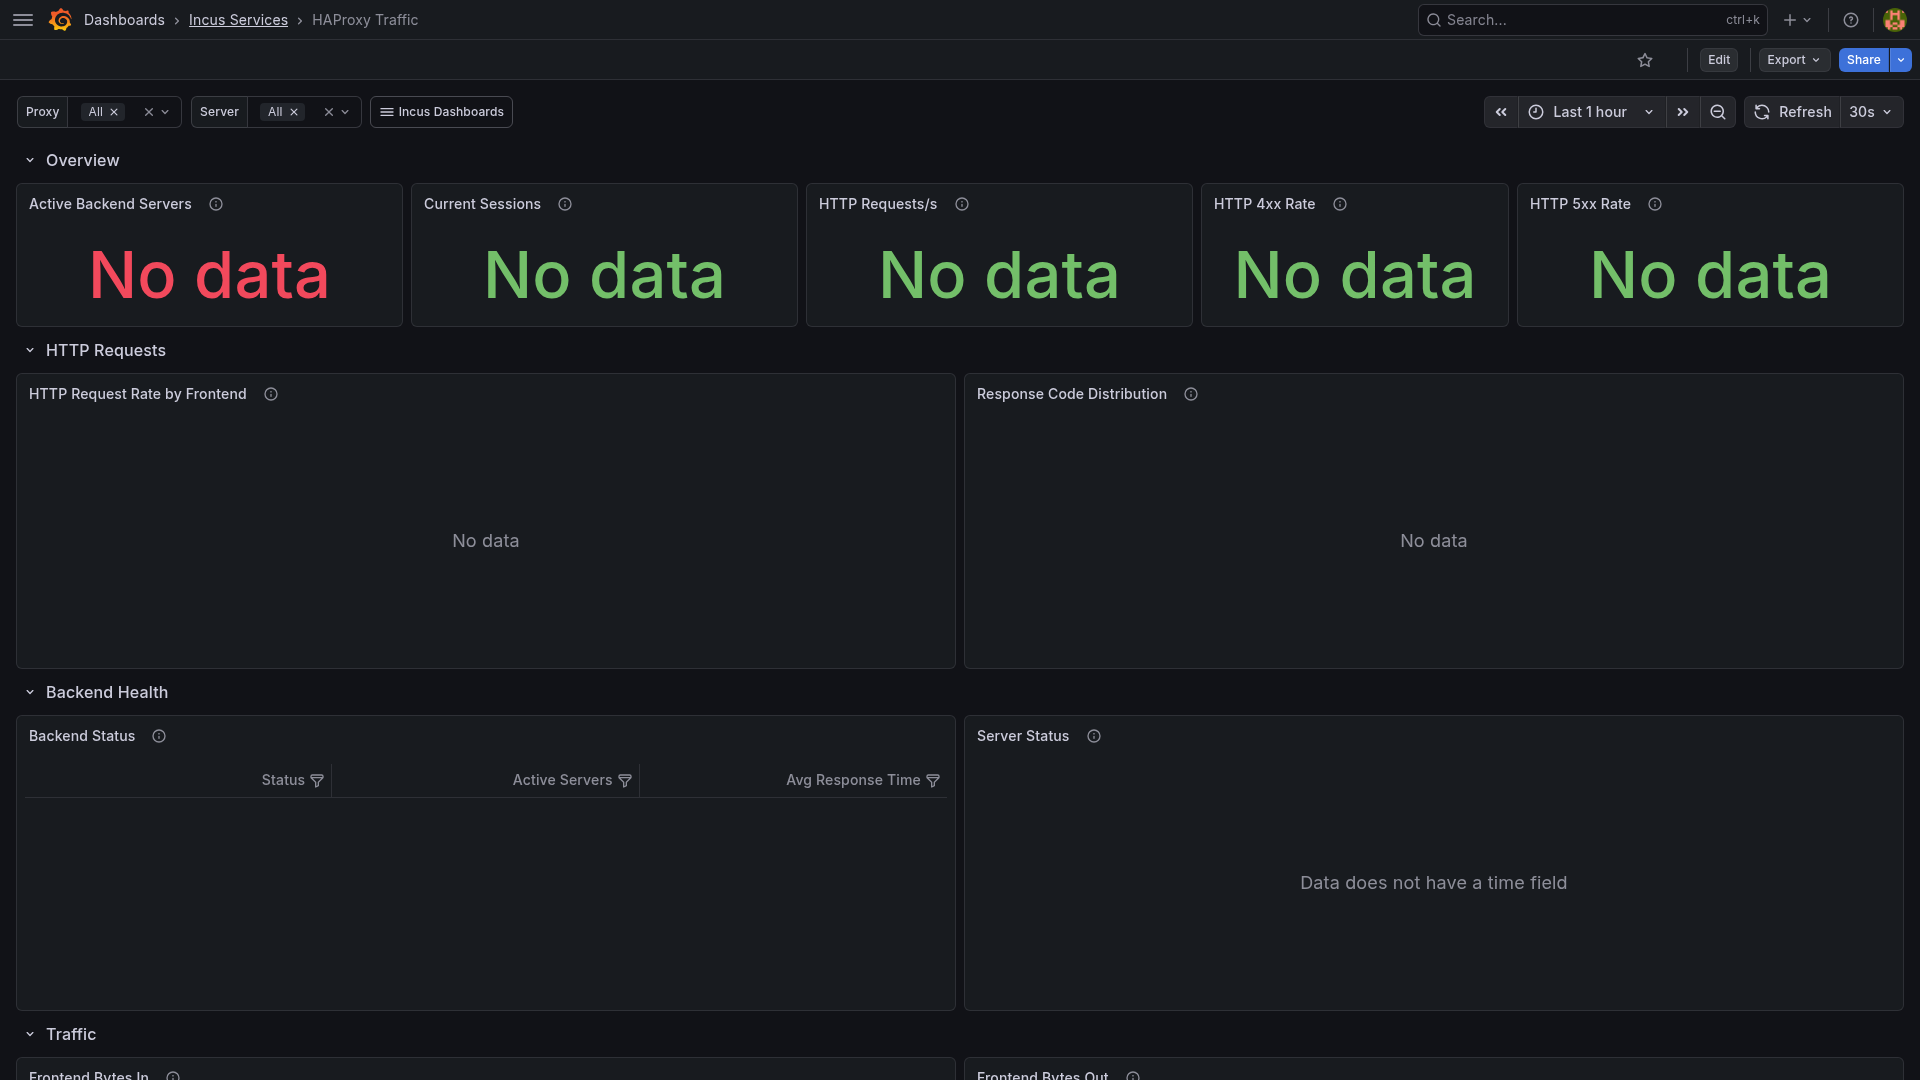Viewport: 1920px width, 1080px height.
Task: Collapse the Backend Health row
Action: point(30,693)
